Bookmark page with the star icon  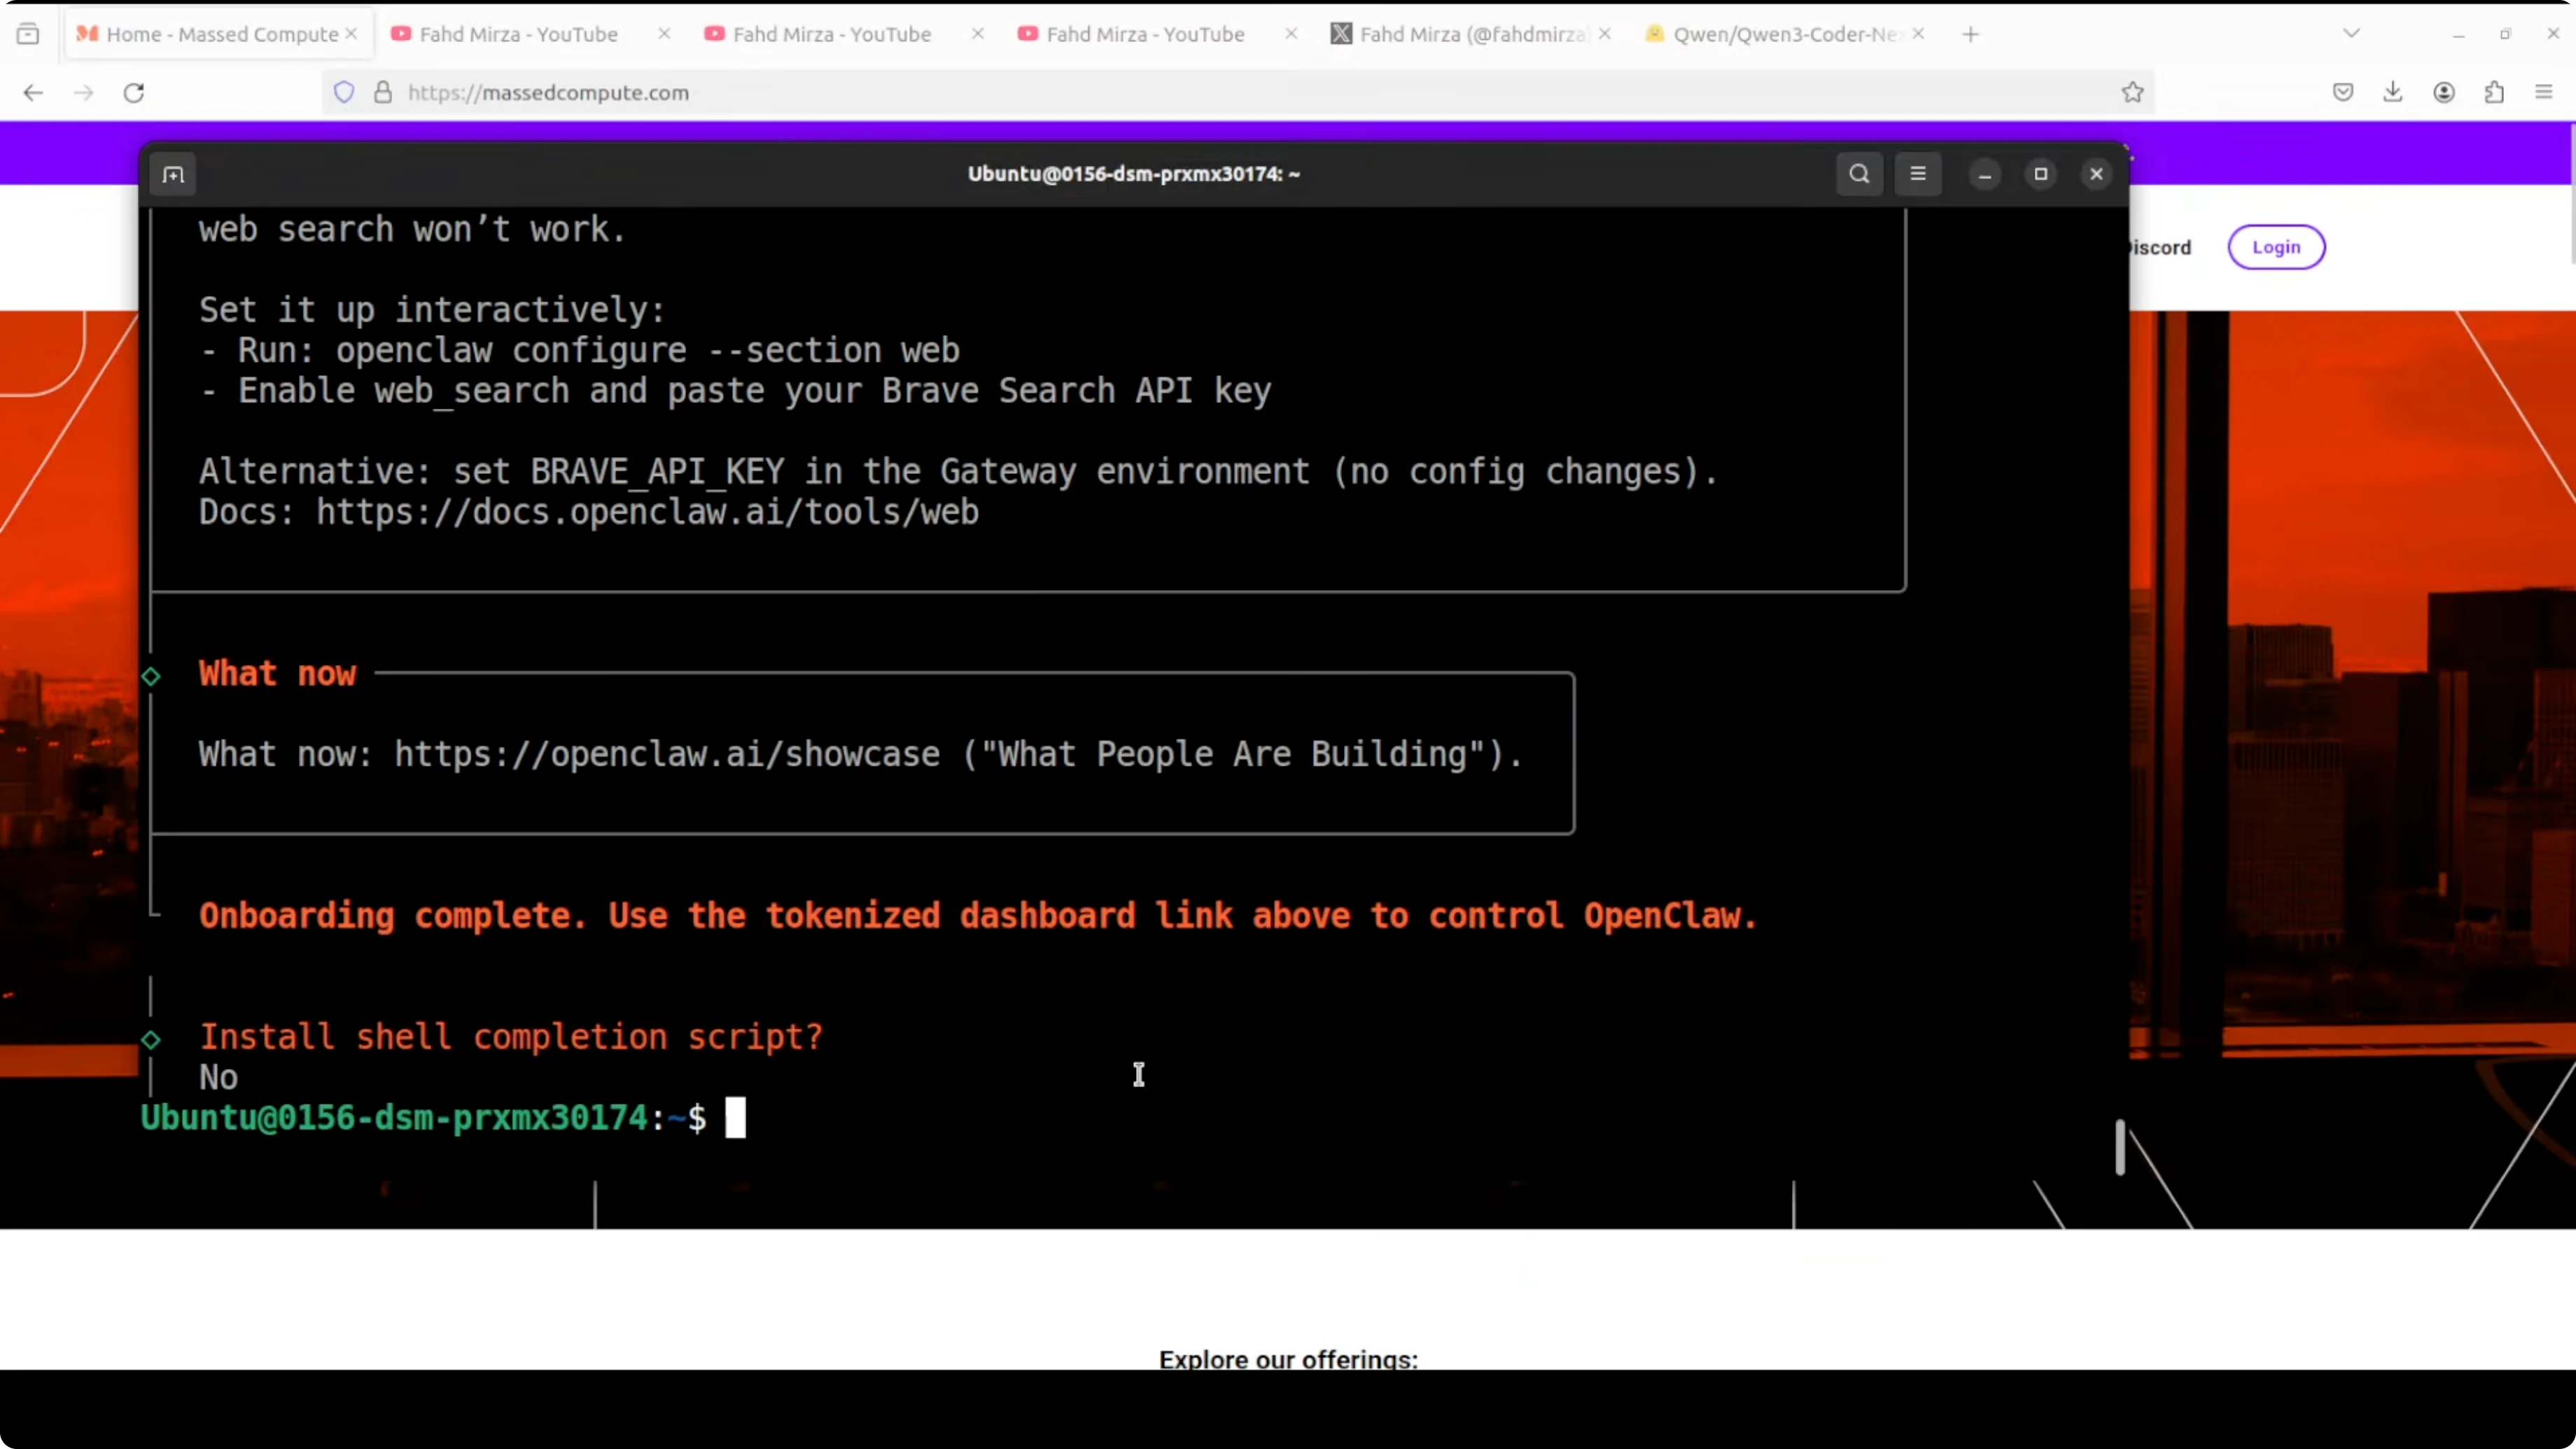coord(2132,92)
